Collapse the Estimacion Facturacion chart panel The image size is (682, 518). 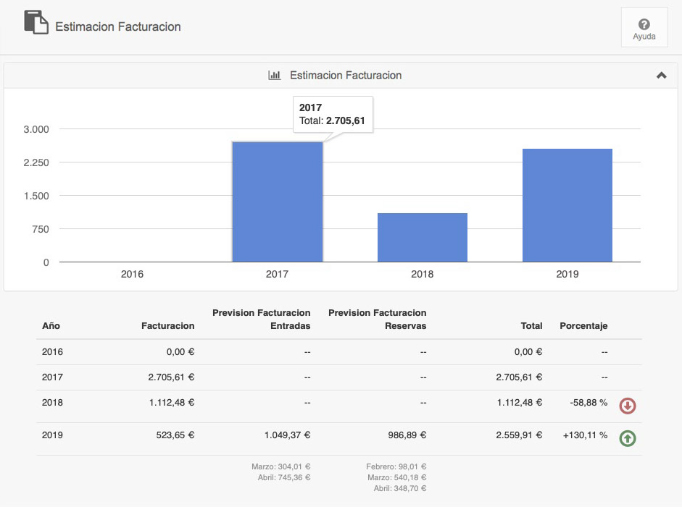pos(661,75)
